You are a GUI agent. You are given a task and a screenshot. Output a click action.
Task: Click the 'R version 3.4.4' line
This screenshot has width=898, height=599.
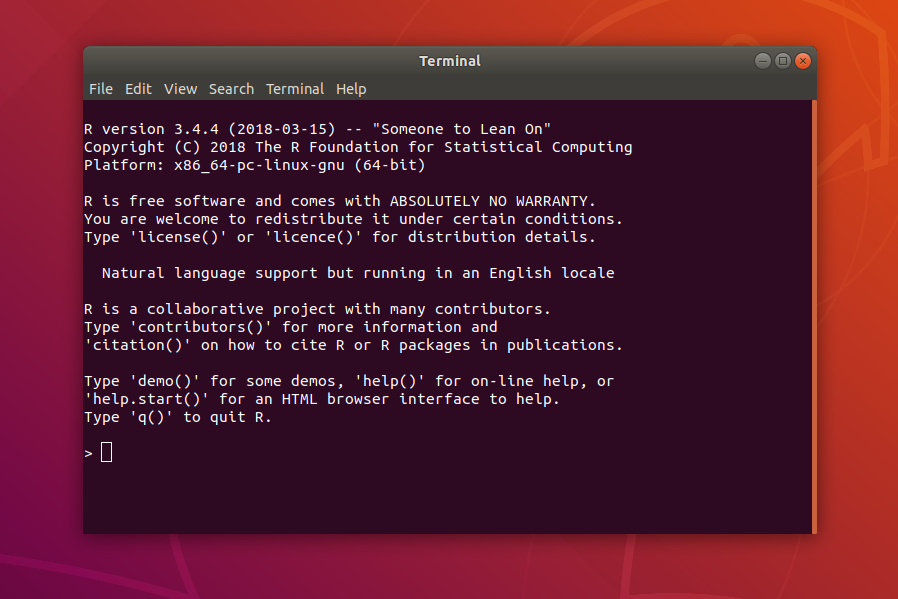pos(317,129)
